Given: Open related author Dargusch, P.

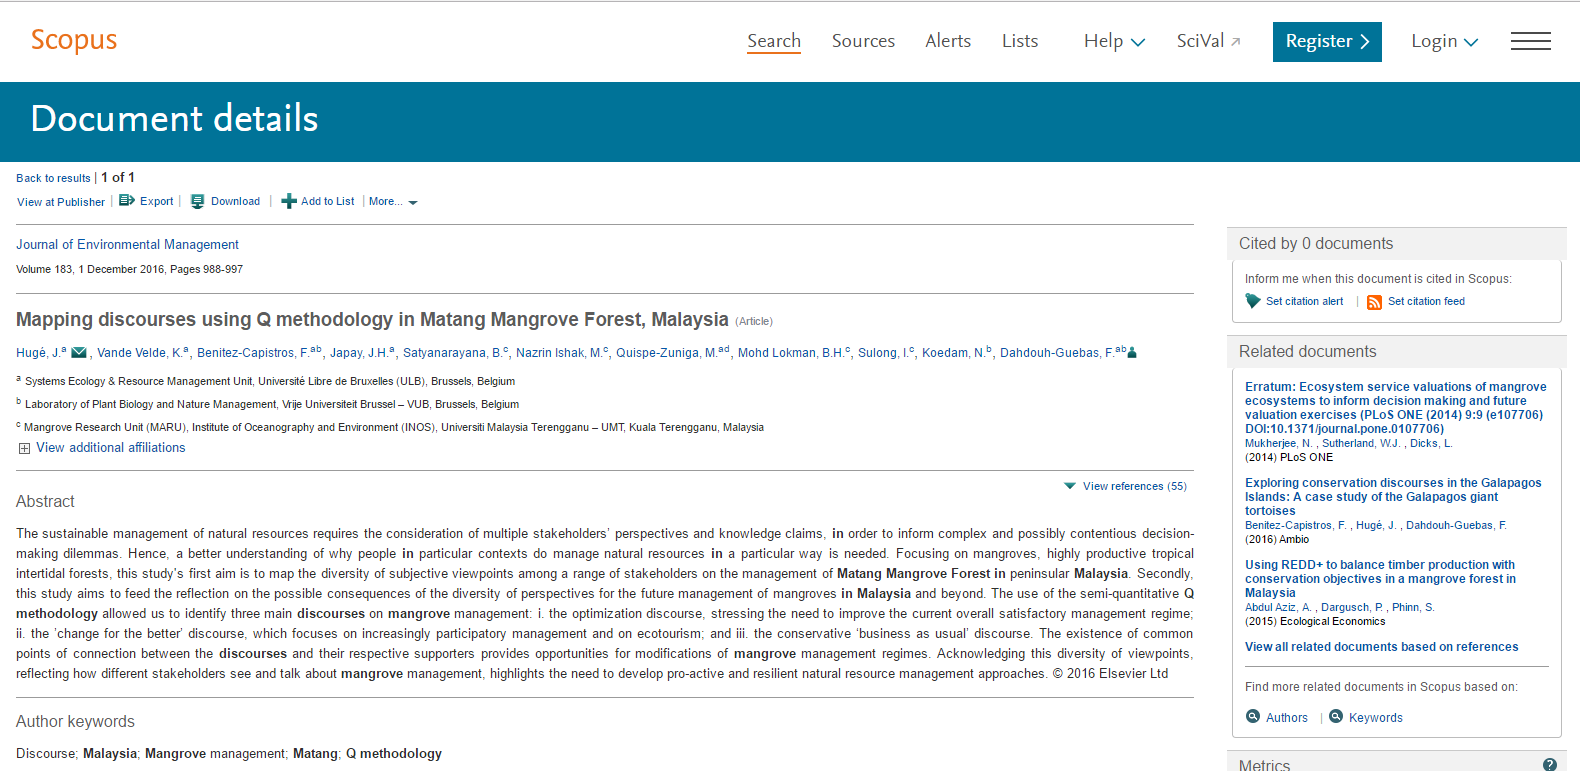Looking at the screenshot, I should pyautogui.click(x=1352, y=607).
